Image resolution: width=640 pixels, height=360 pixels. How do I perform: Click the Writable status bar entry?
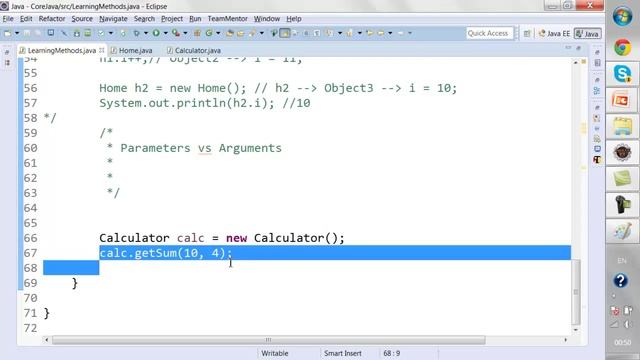(275, 353)
